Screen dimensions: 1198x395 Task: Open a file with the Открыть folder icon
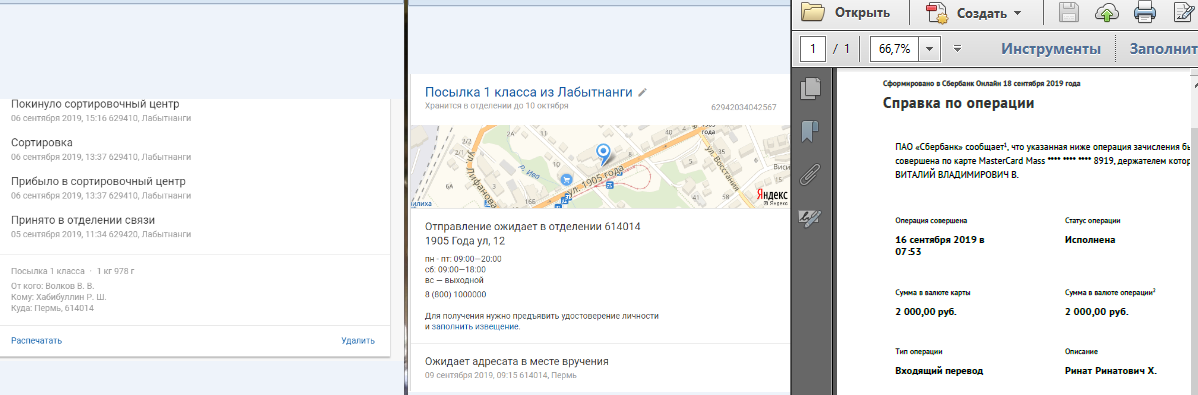[845, 12]
